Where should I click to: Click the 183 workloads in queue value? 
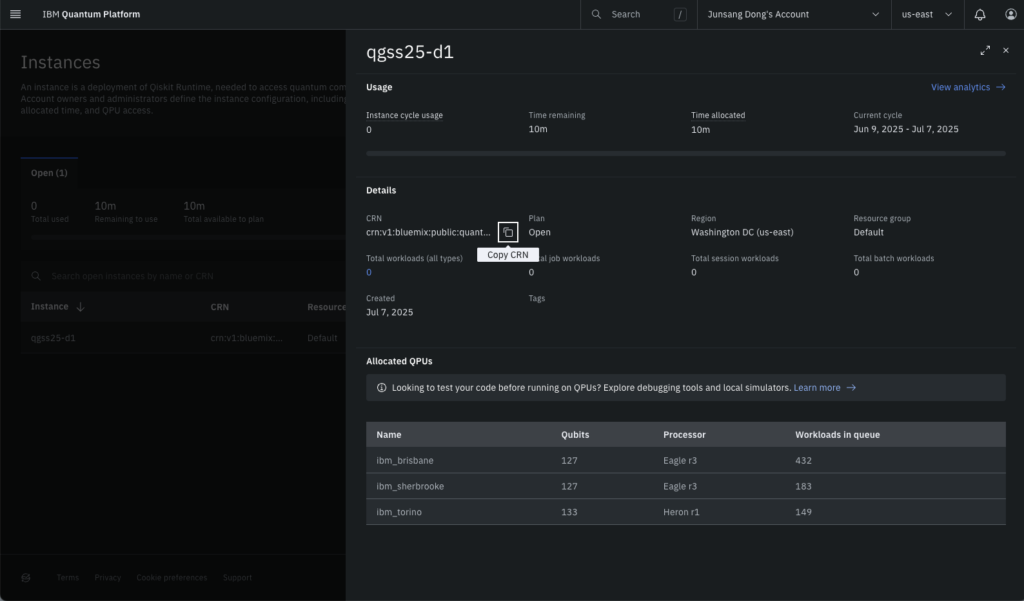803,486
